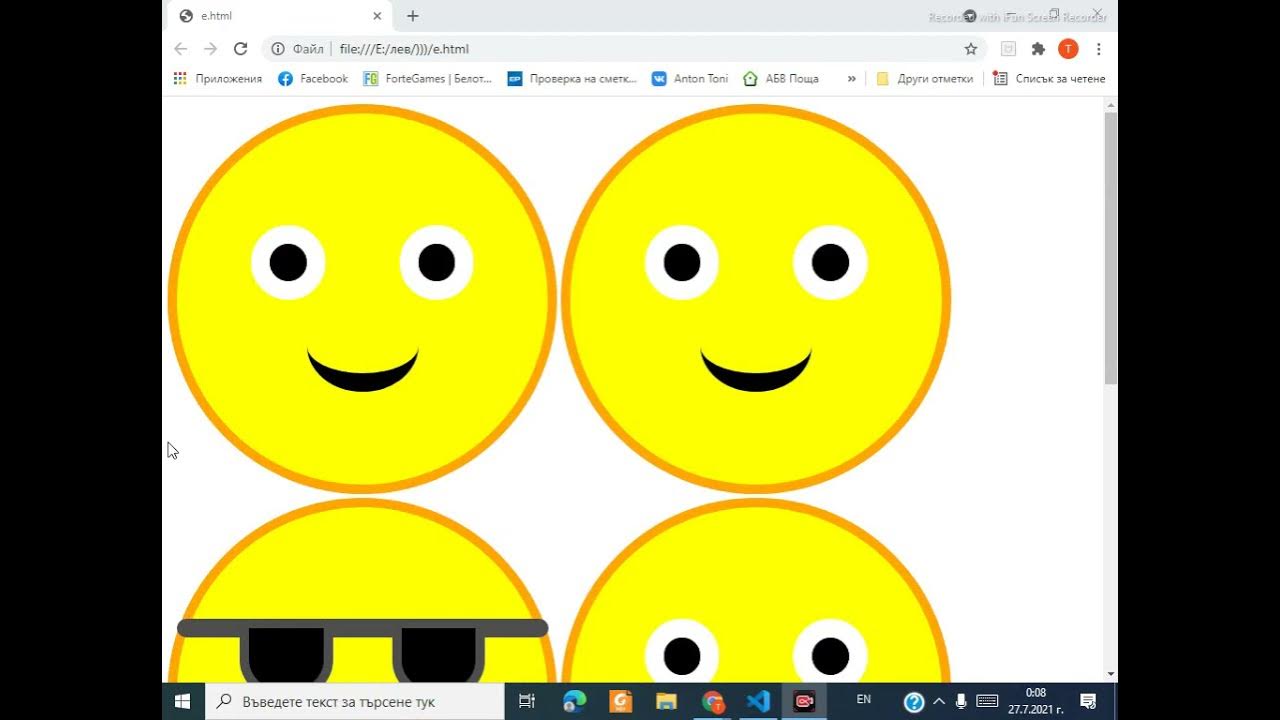Open the clock showing 0:08 27.7.2021
Image resolution: width=1280 pixels, height=720 pixels.
pos(1036,701)
